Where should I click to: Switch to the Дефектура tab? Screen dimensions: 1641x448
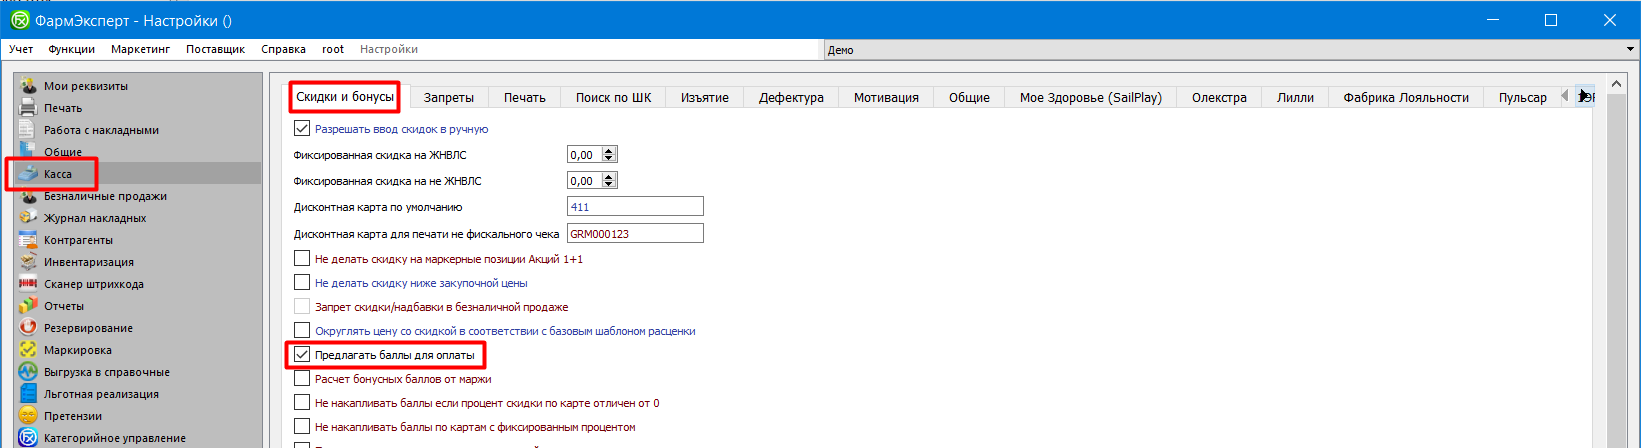(791, 97)
